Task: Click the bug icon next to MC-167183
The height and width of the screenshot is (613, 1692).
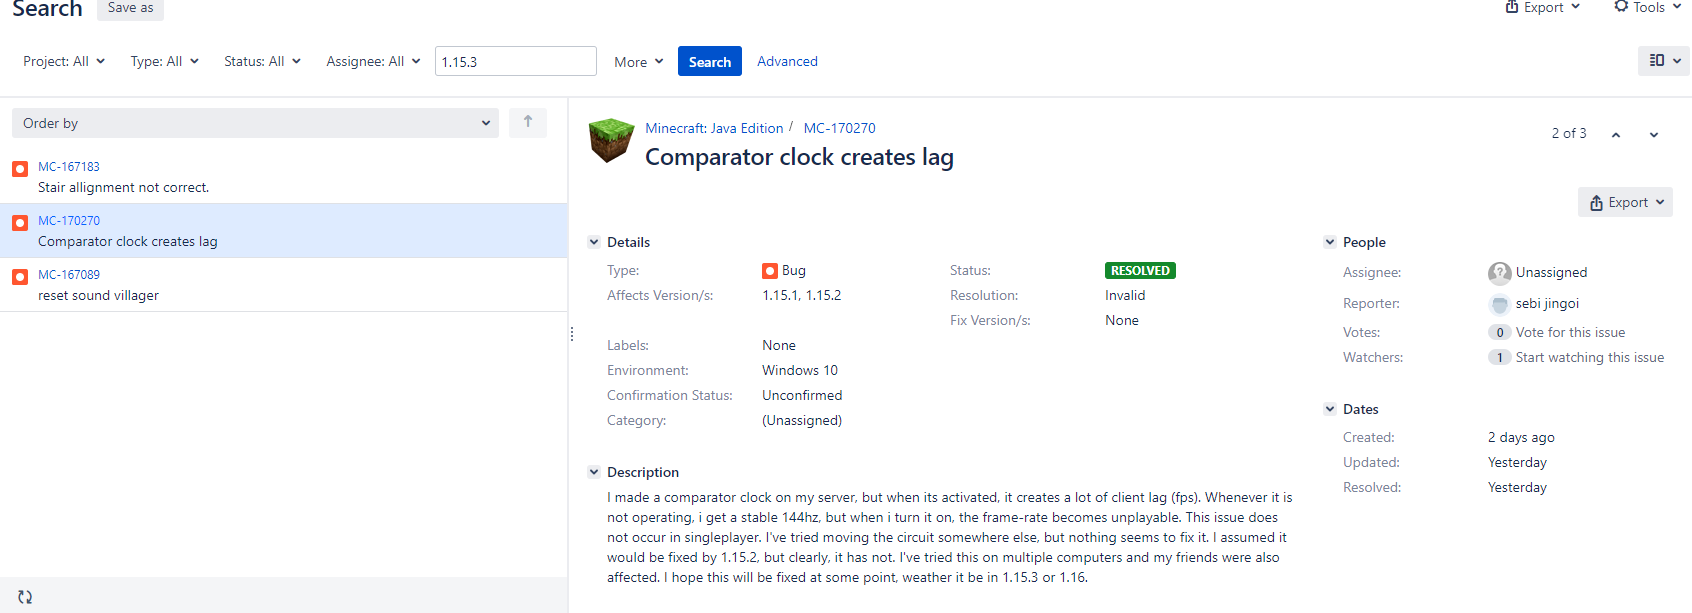Action: click(x=20, y=169)
